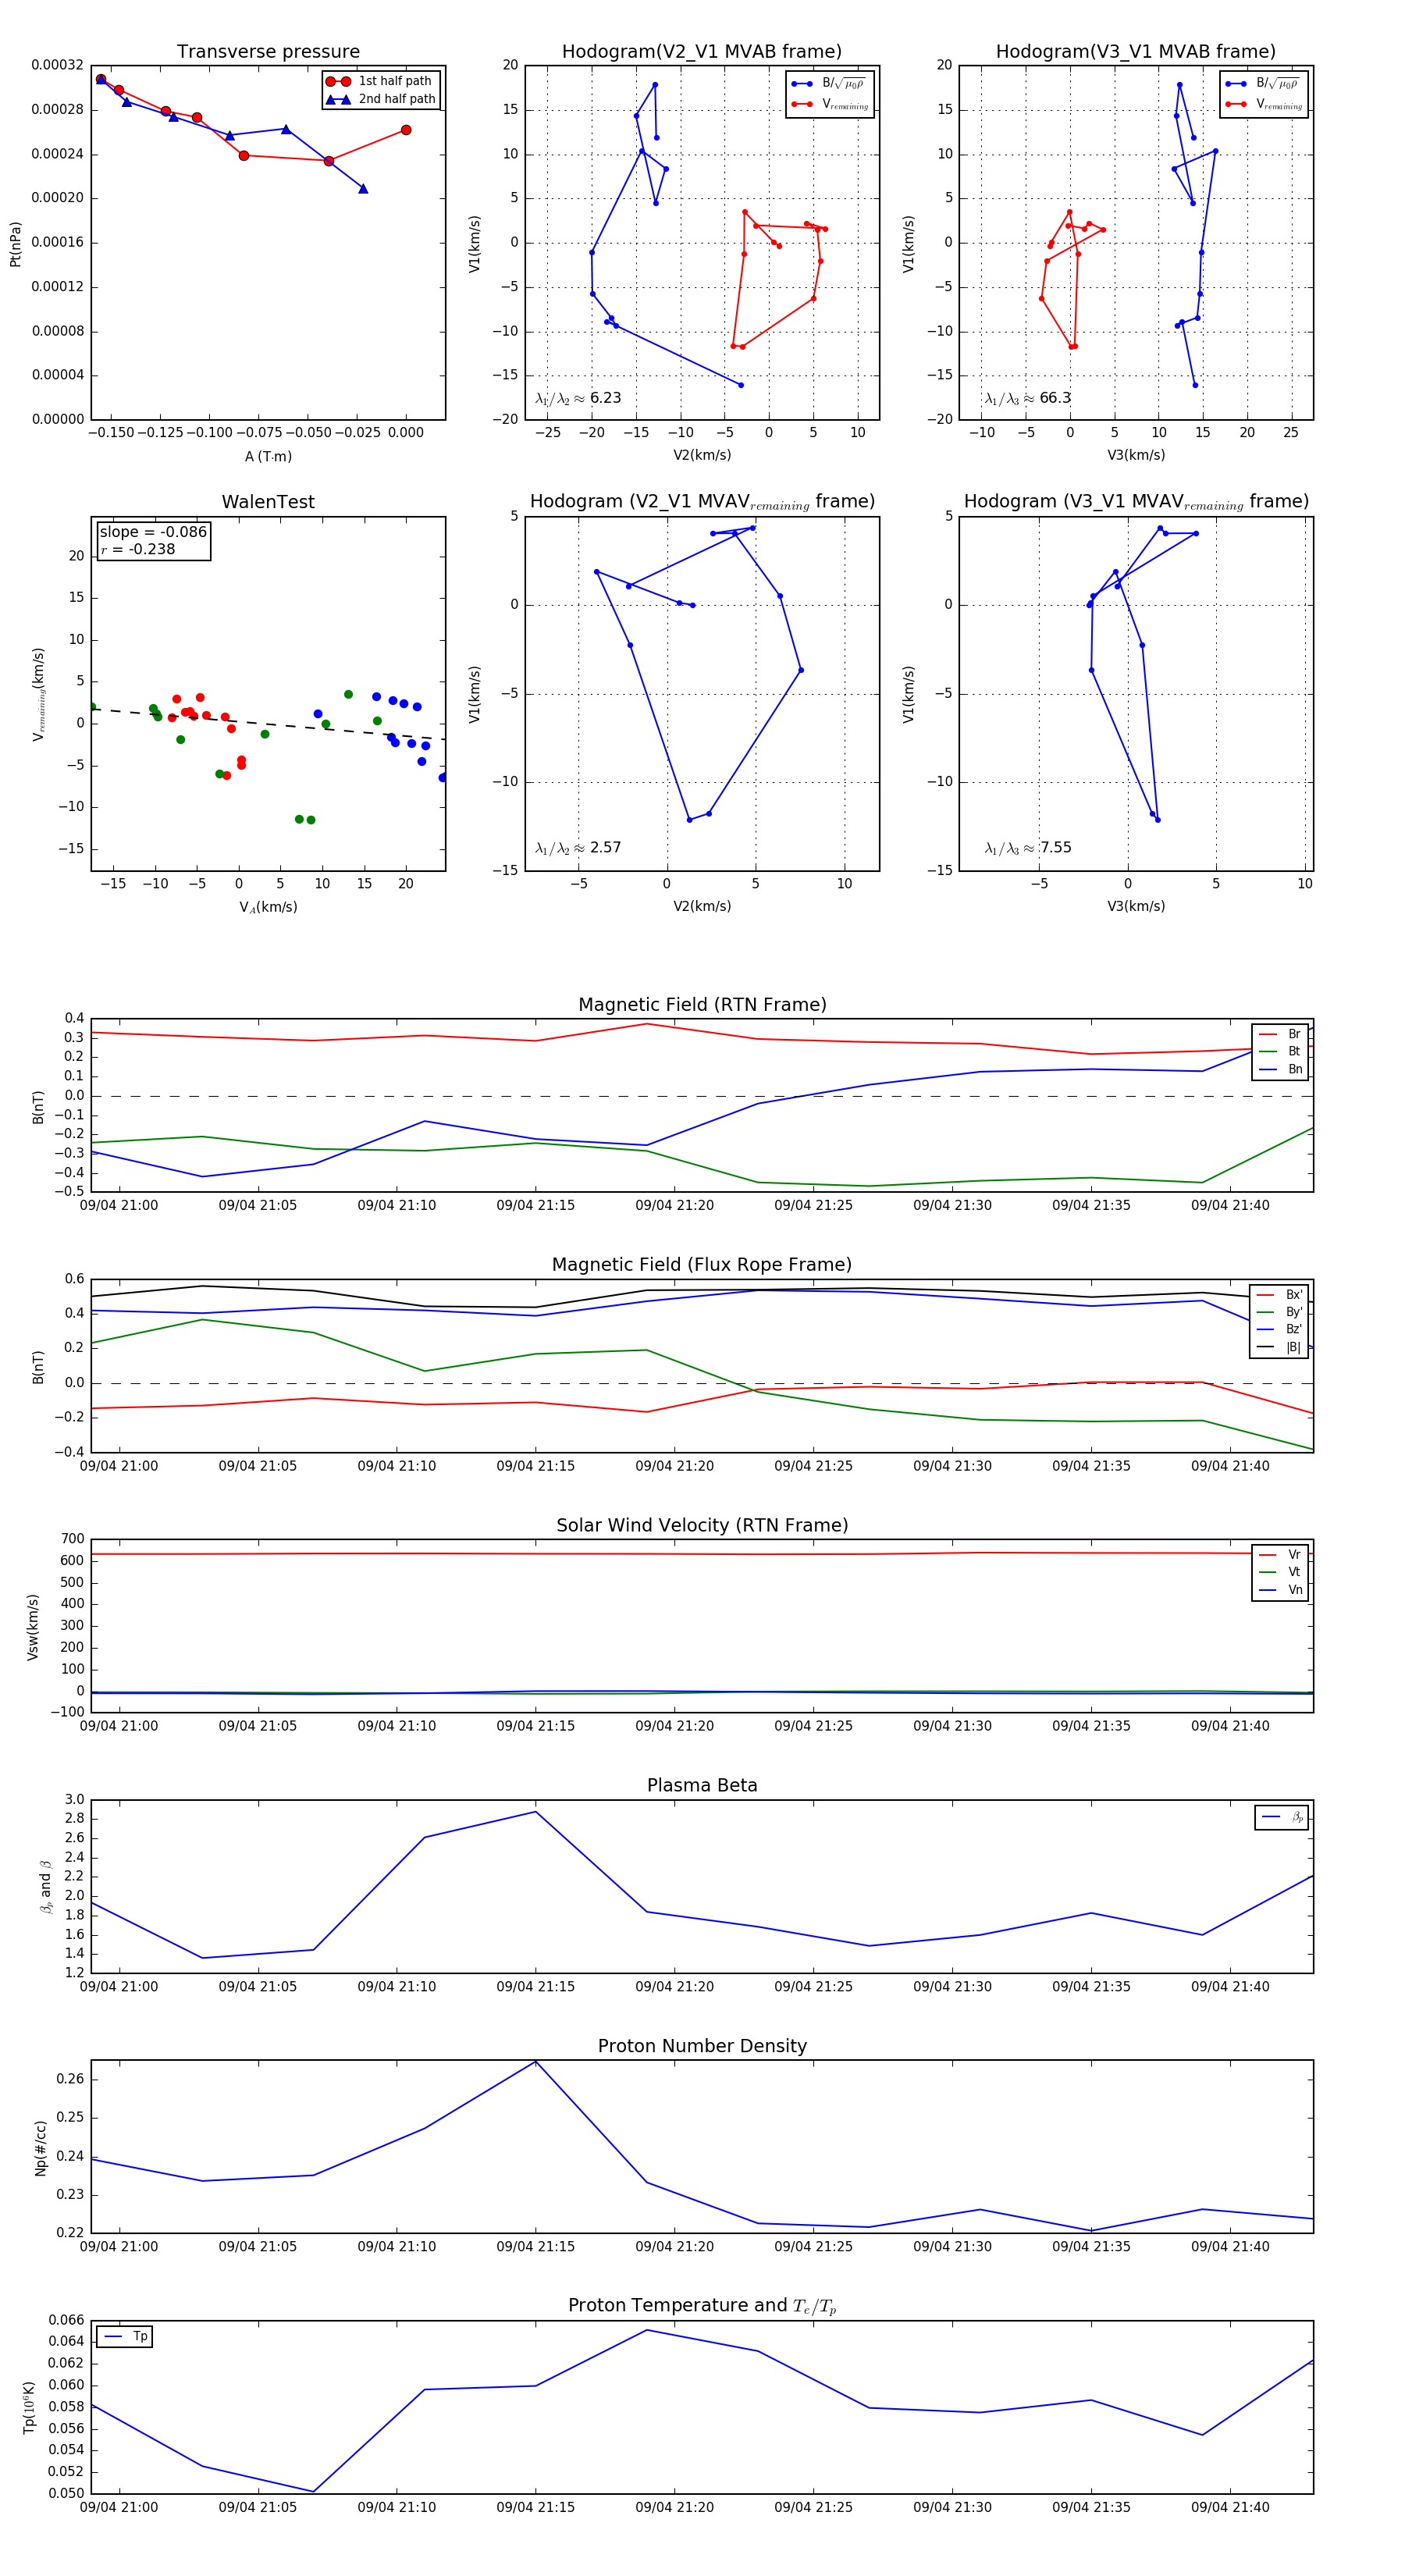Click the "βp and β" y-axis label
The width and height of the screenshot is (1405, 2576).
45,1887
